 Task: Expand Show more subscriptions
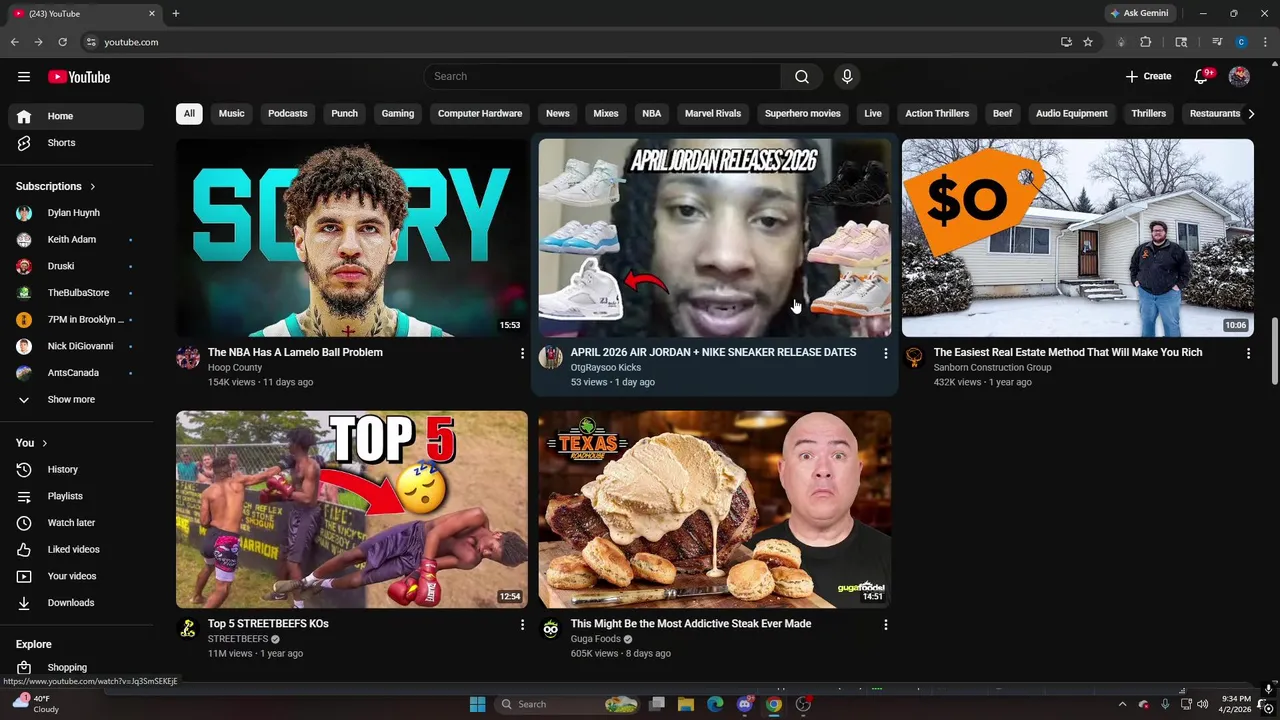coord(76,399)
